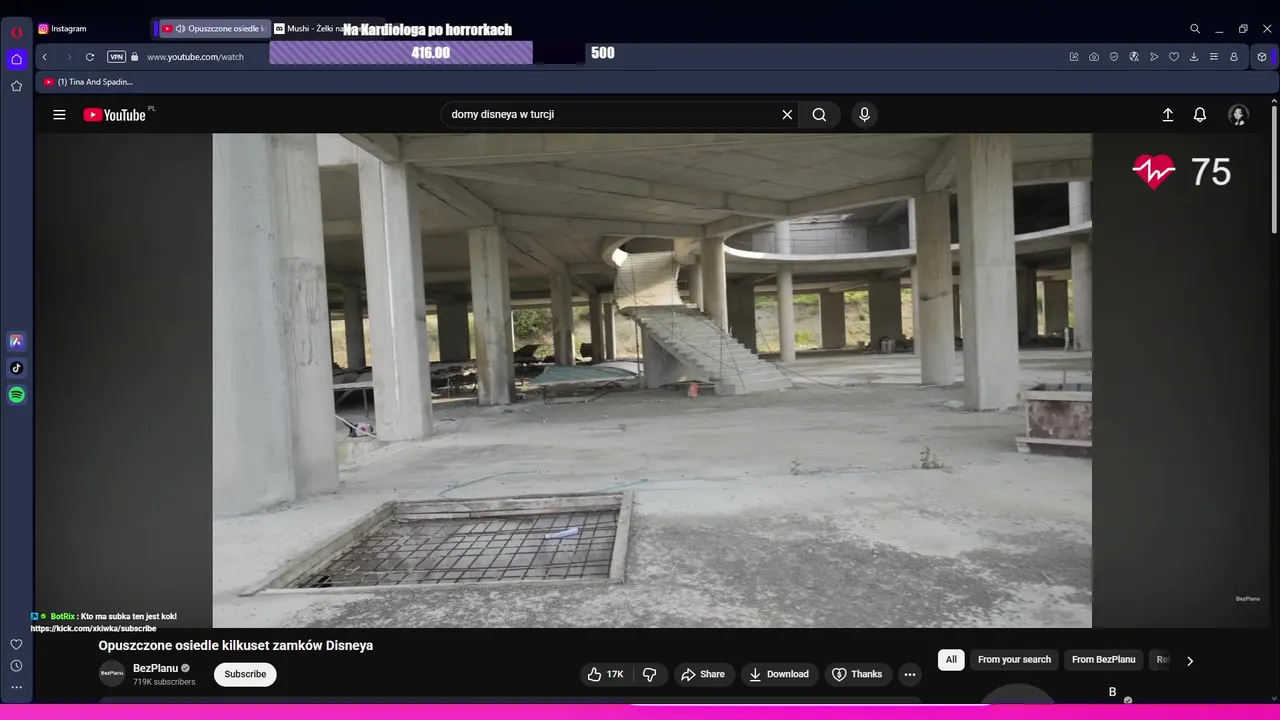Select the All filter chip
The width and height of the screenshot is (1280, 720).
pyautogui.click(x=951, y=660)
